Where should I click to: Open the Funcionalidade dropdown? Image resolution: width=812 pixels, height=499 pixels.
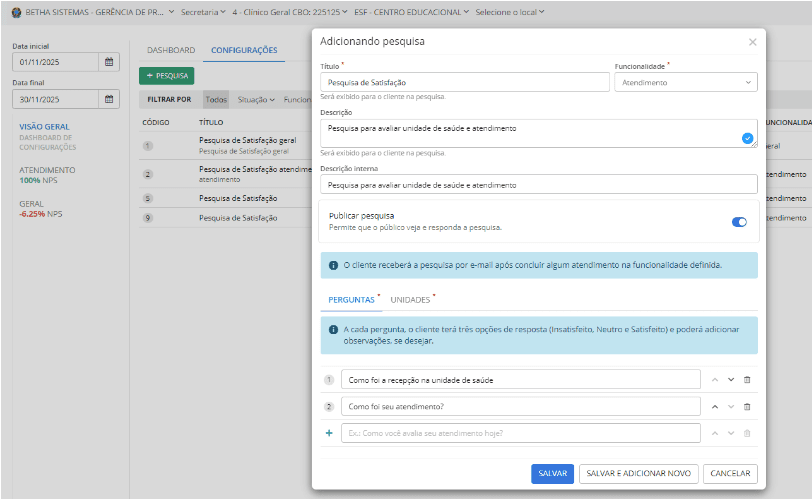pyautogui.click(x=685, y=83)
